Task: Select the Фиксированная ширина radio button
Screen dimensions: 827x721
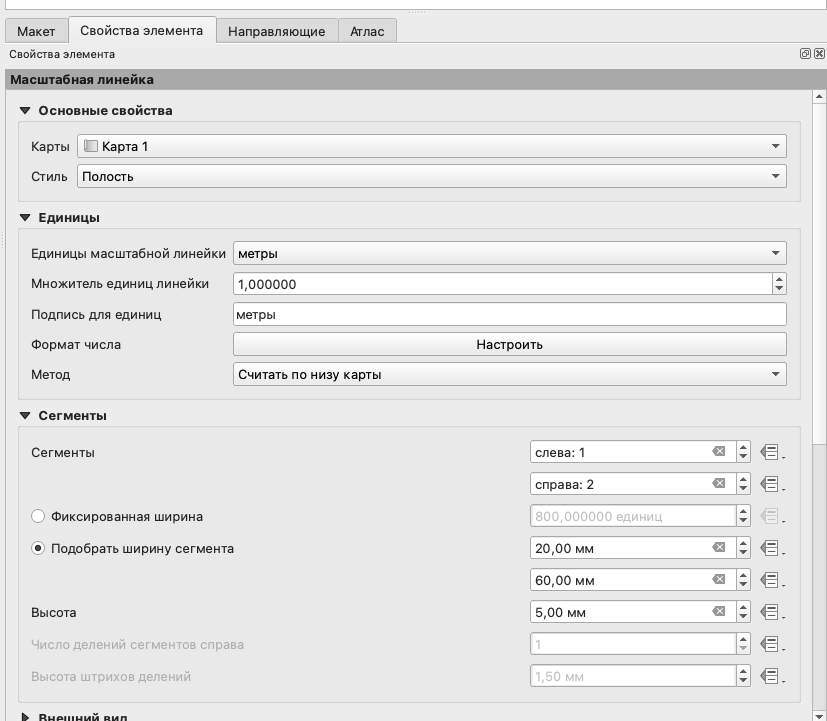Action: pyautogui.click(x=39, y=517)
